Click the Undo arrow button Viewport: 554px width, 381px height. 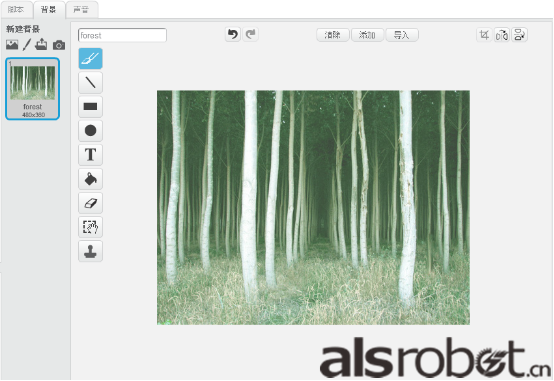[233, 34]
